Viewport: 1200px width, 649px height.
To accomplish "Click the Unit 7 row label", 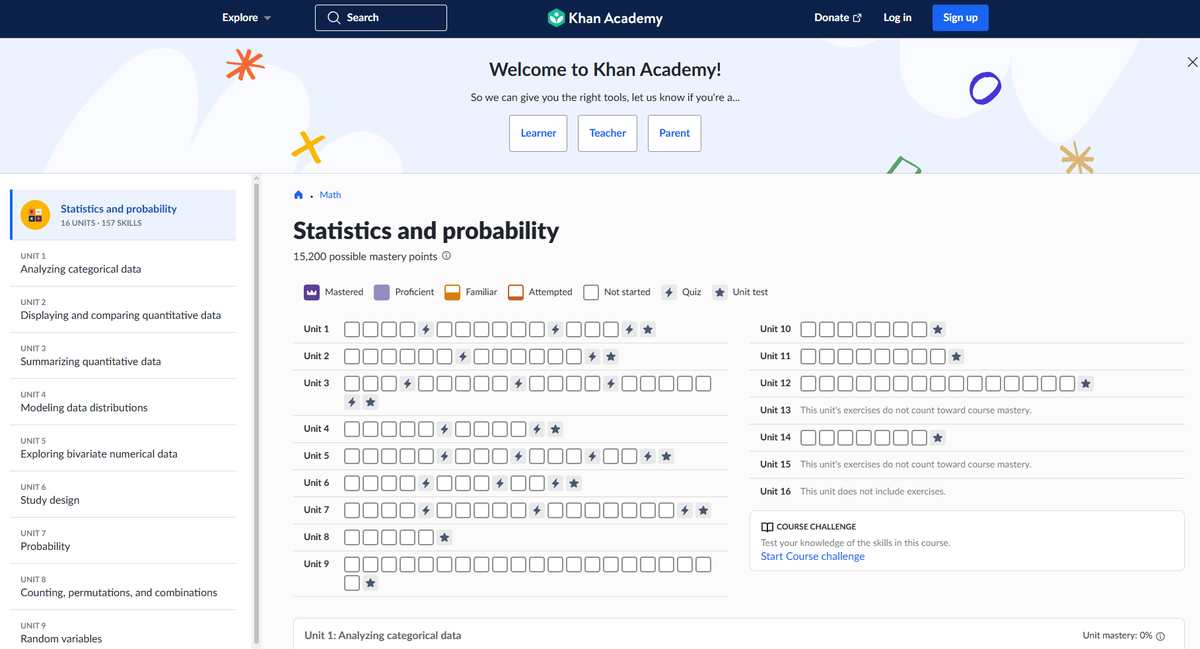I will [x=316, y=510].
